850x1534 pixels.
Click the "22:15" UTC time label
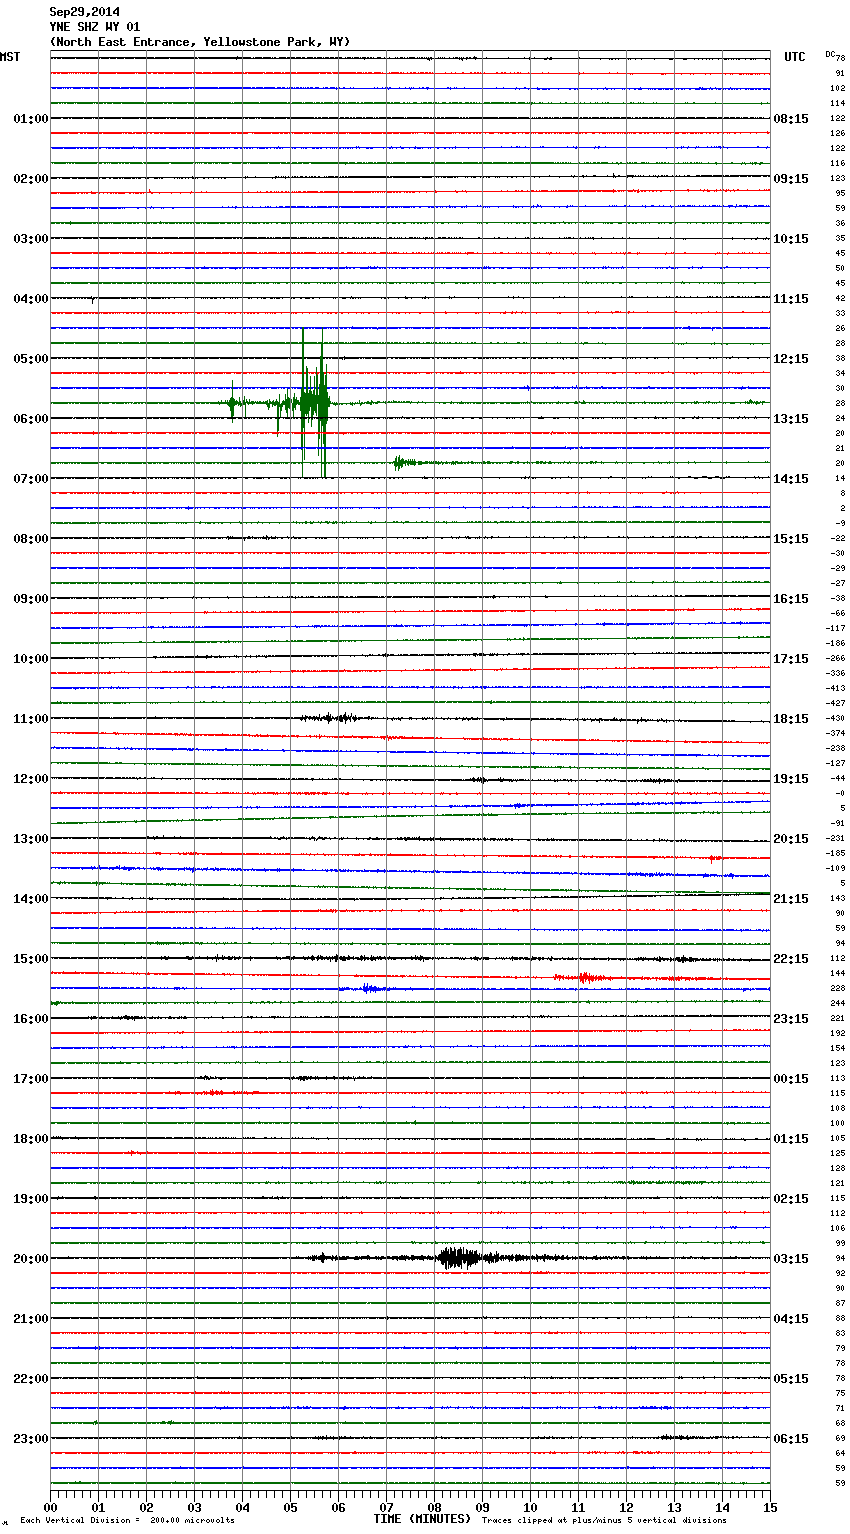click(791, 959)
